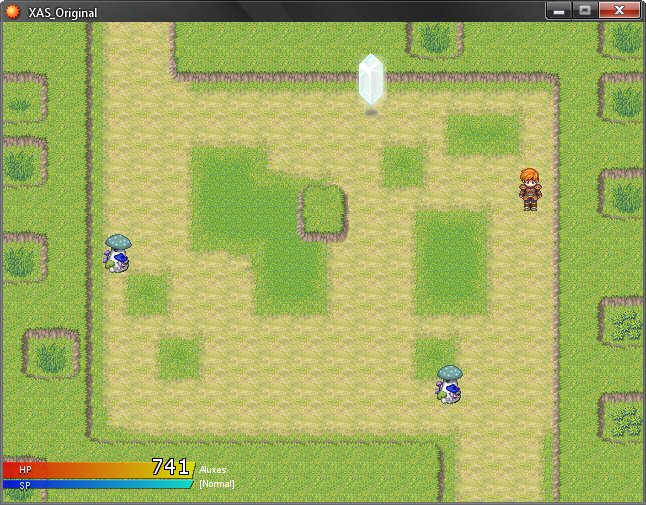Click the mushroom enemy near the bottom-right grass patch
This screenshot has width=646, height=505.
(x=449, y=384)
